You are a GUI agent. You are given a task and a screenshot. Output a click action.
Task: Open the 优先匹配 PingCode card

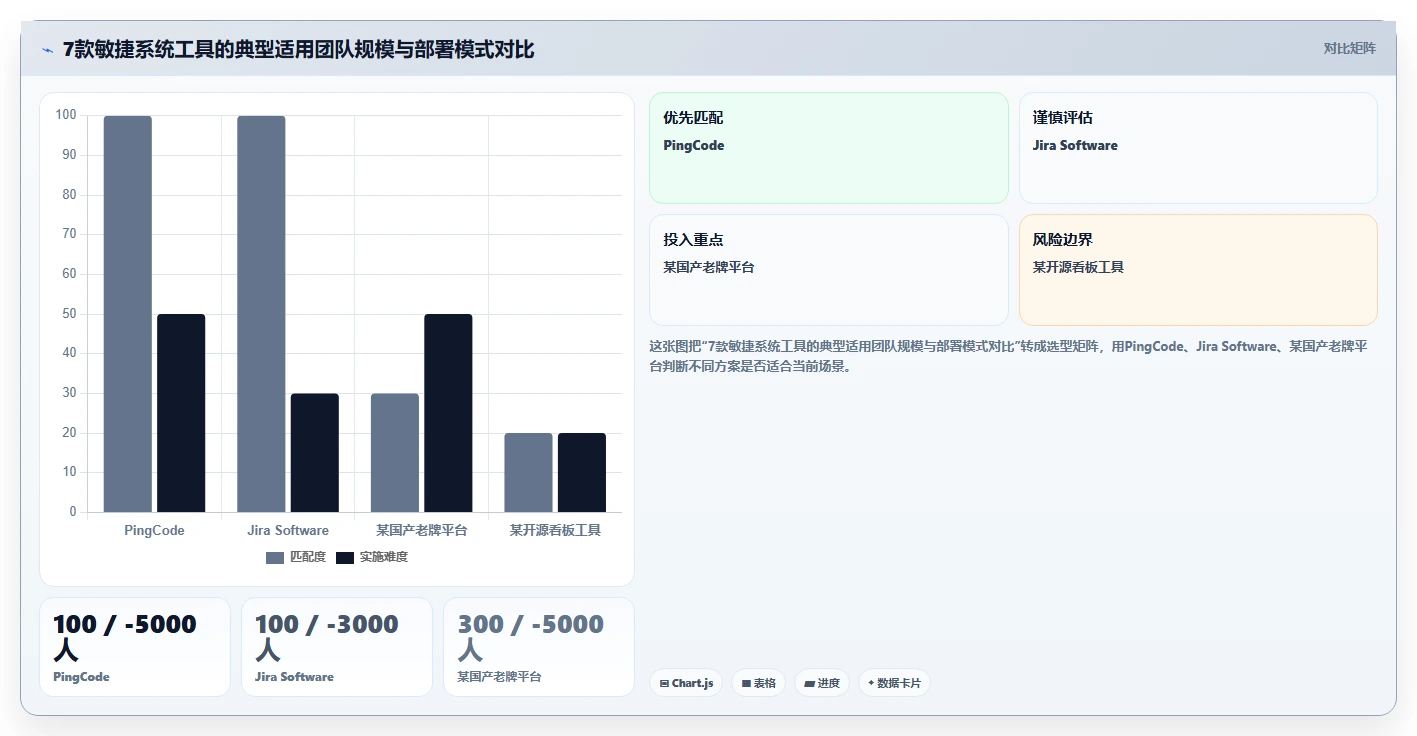click(x=829, y=148)
